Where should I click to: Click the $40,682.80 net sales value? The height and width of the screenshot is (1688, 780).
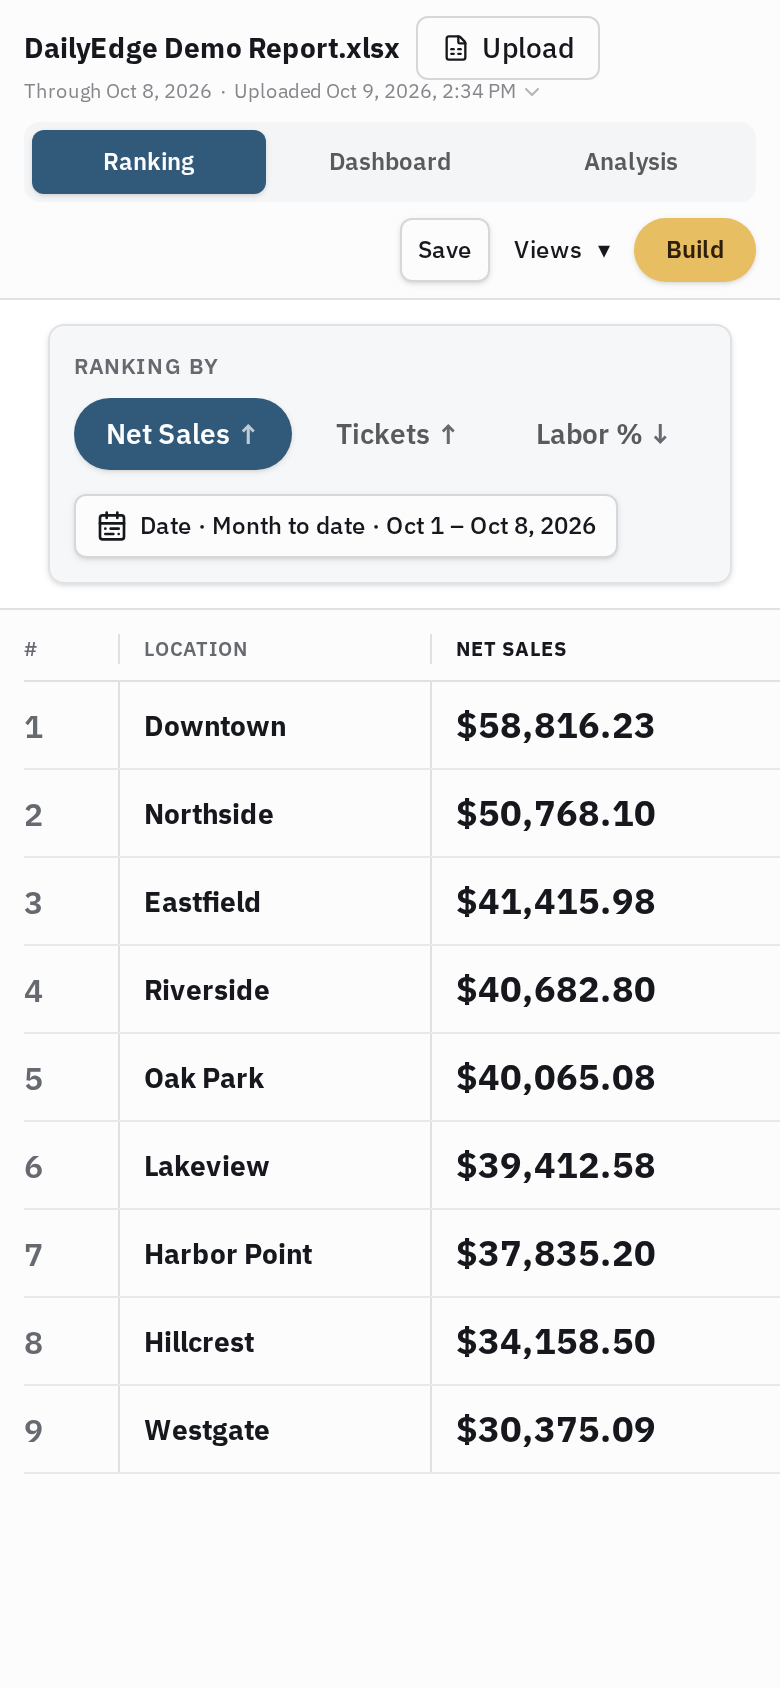pos(556,990)
